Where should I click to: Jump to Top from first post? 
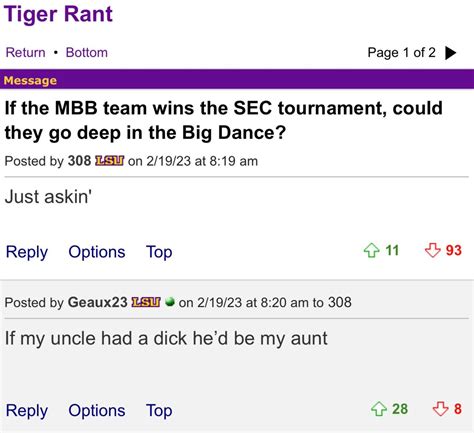[x=159, y=252]
